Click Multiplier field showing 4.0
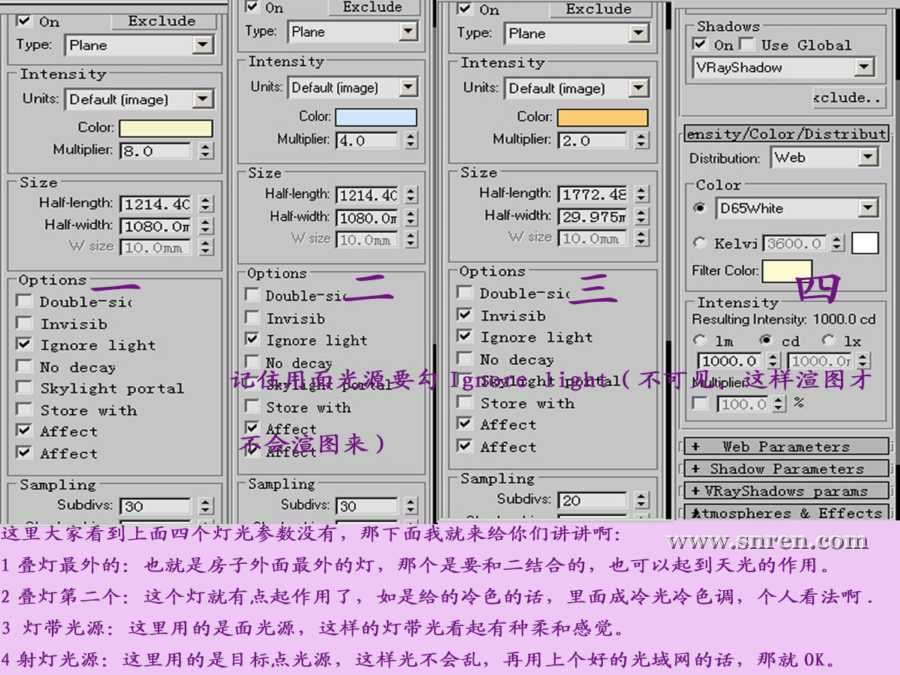Viewport: 900px width, 675px height. click(x=366, y=141)
